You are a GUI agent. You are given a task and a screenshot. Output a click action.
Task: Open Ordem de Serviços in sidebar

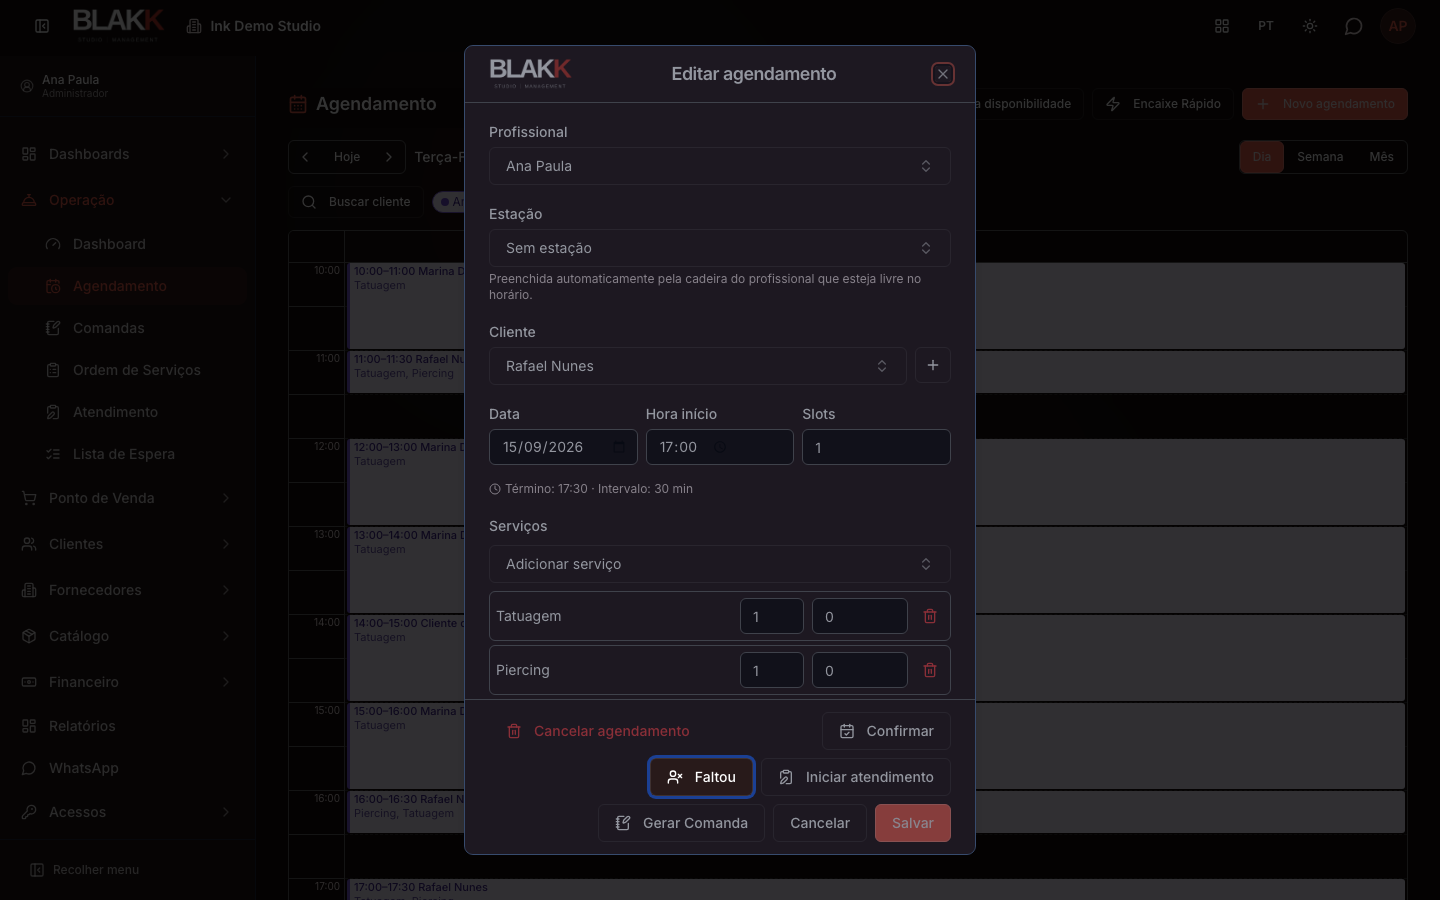(x=138, y=370)
